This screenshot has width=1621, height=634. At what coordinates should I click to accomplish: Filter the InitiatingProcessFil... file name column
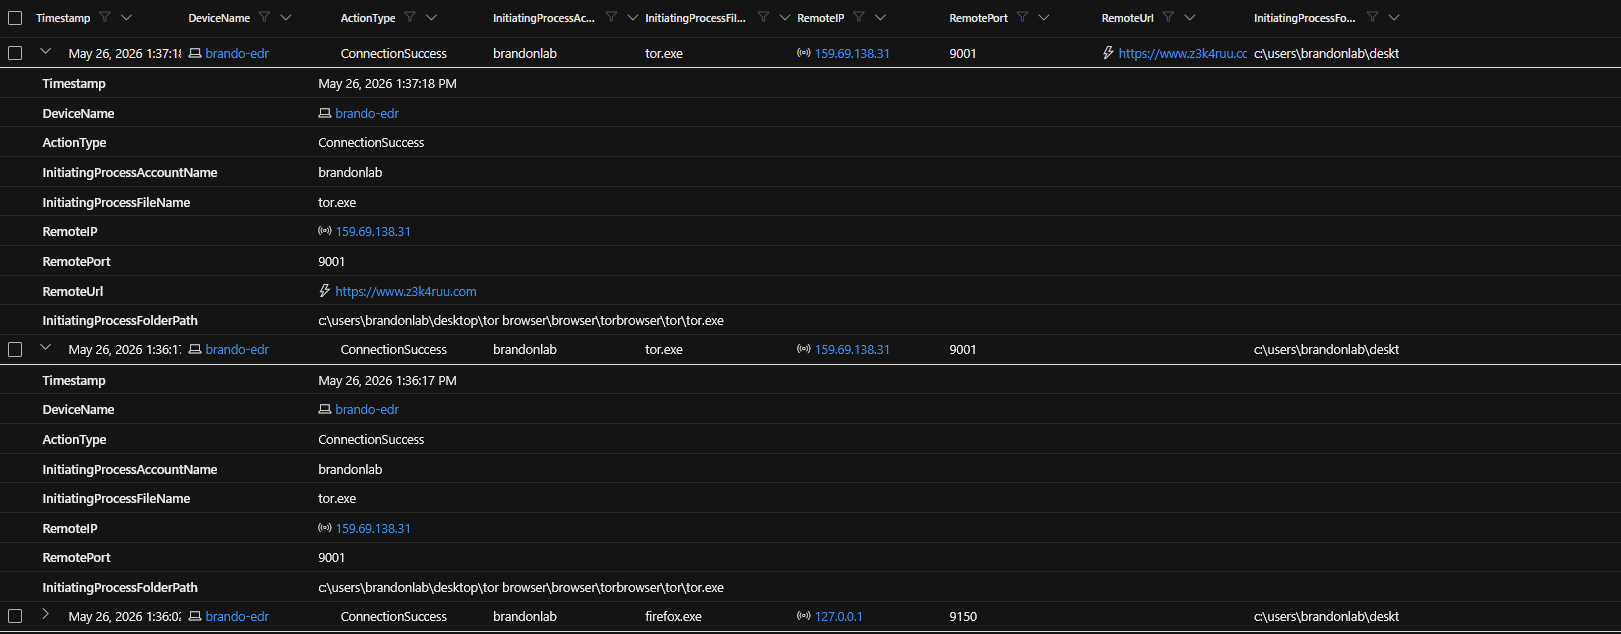click(x=763, y=17)
